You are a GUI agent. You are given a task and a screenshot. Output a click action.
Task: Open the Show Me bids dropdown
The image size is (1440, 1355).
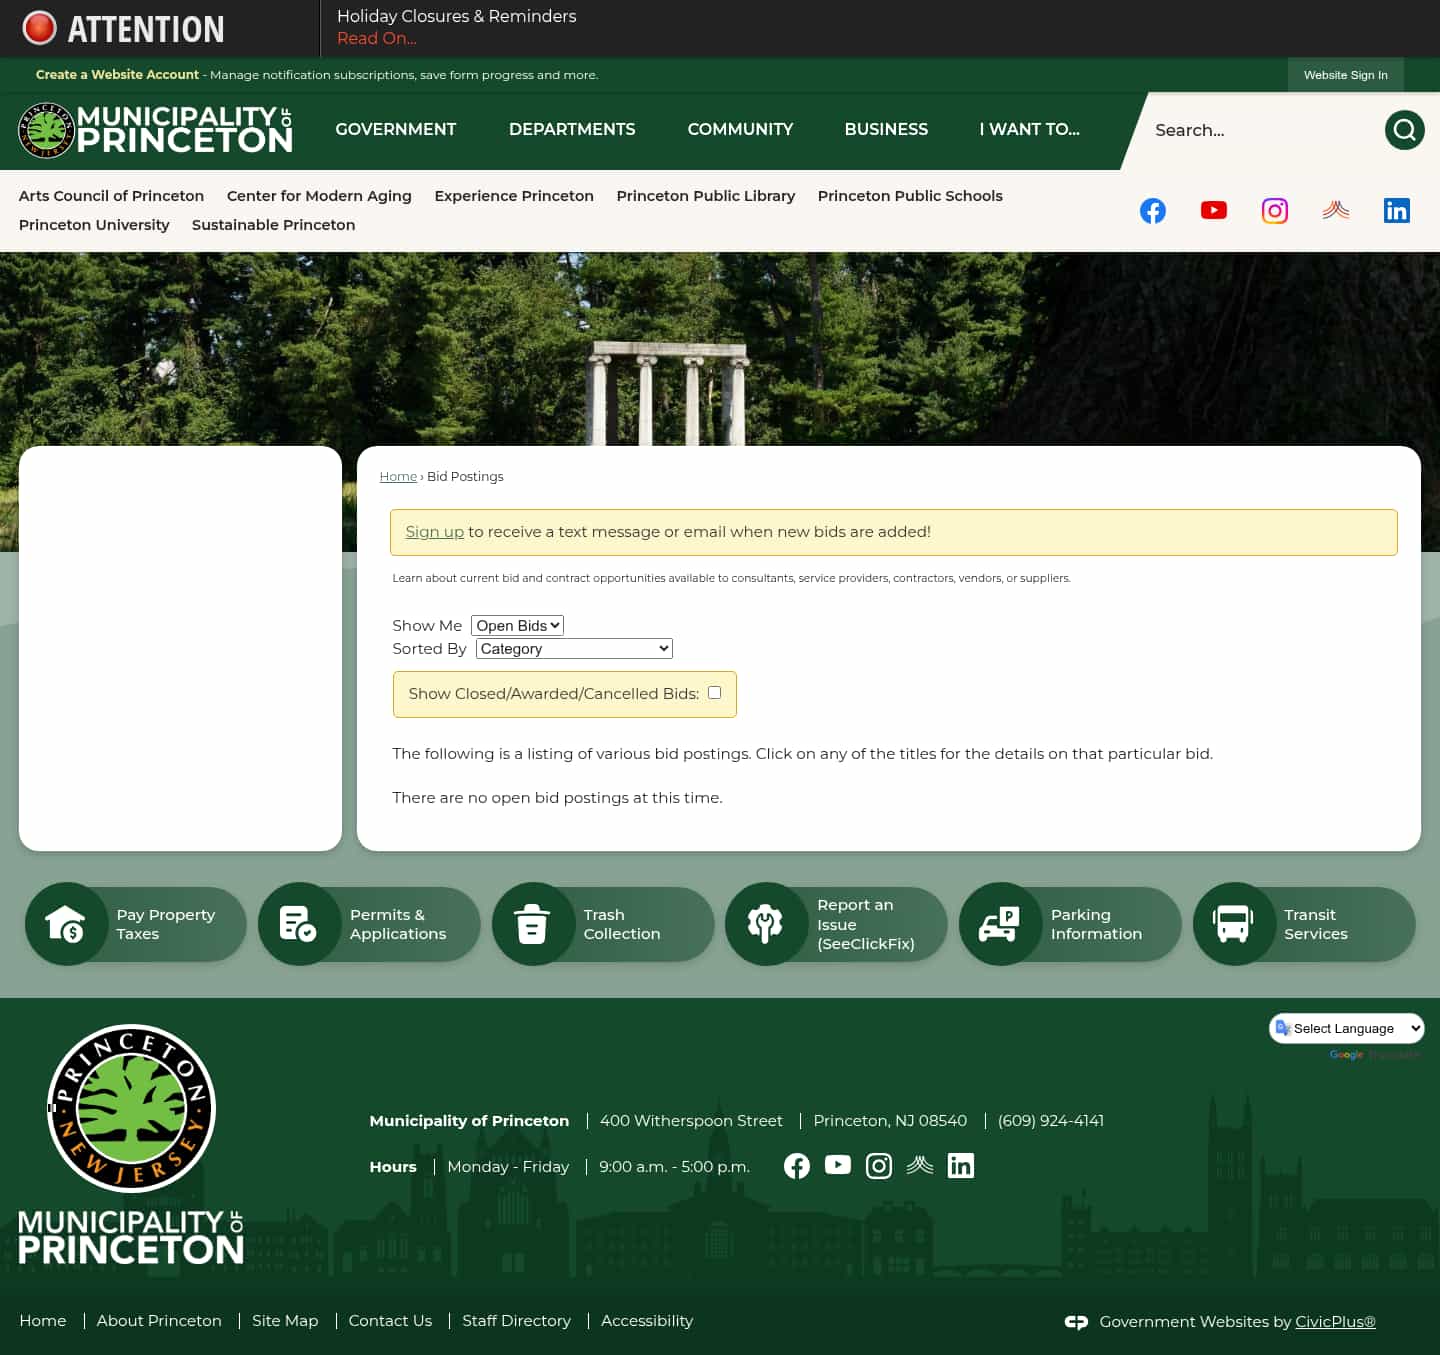[516, 625]
